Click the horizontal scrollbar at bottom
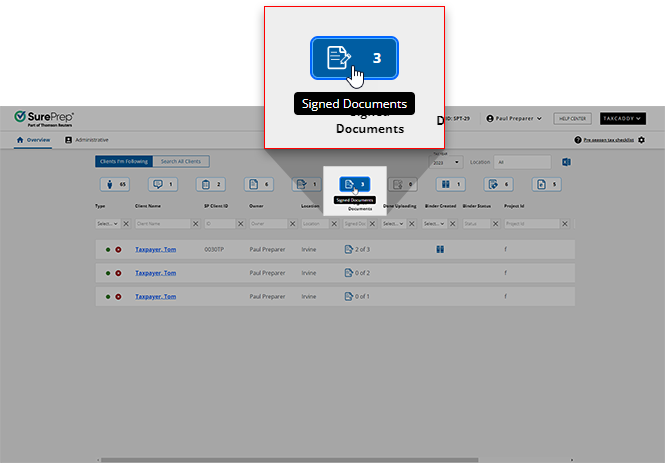 click(290, 460)
